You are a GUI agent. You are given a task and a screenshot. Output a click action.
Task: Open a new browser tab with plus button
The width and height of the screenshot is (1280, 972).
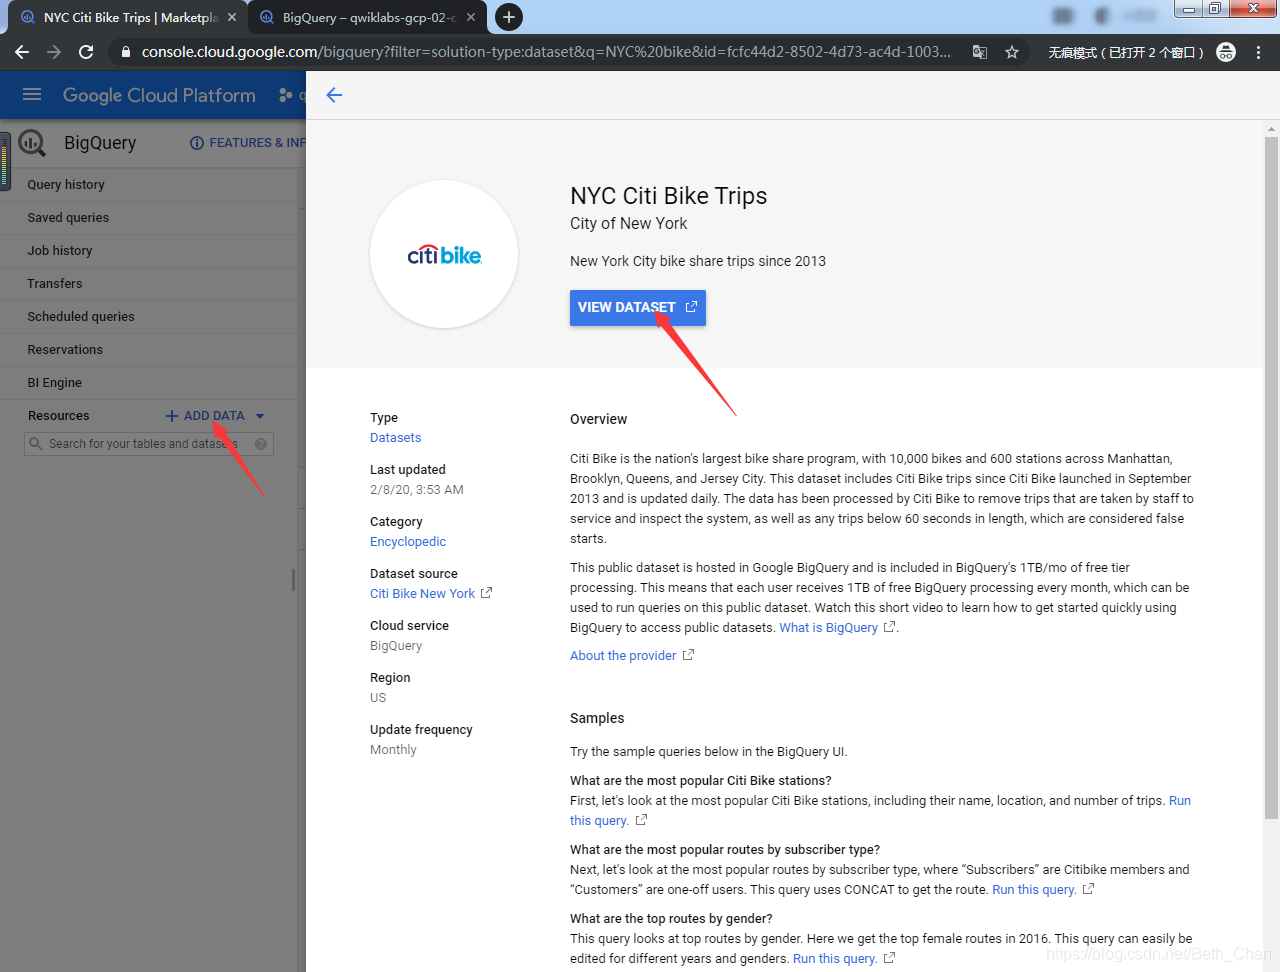[509, 17]
